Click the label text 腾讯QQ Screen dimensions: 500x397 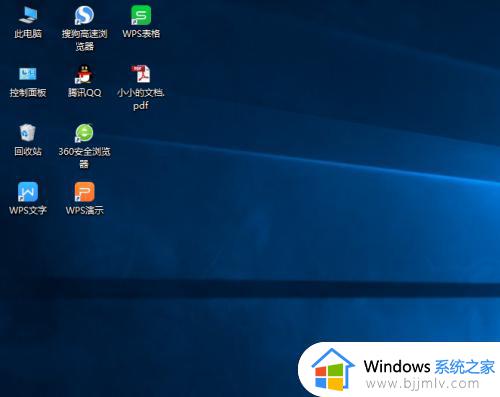pyautogui.click(x=84, y=92)
